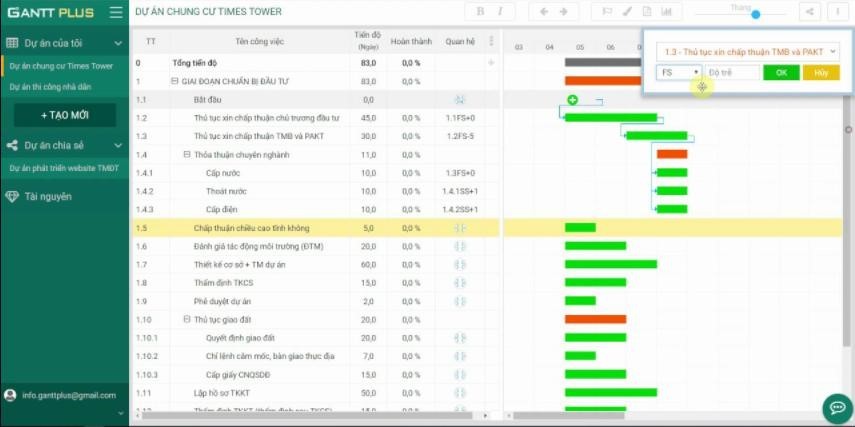Click the user avatar beside info.ganttplus@gmail.com
Viewport: 855px width, 427px height.
(x=9, y=395)
